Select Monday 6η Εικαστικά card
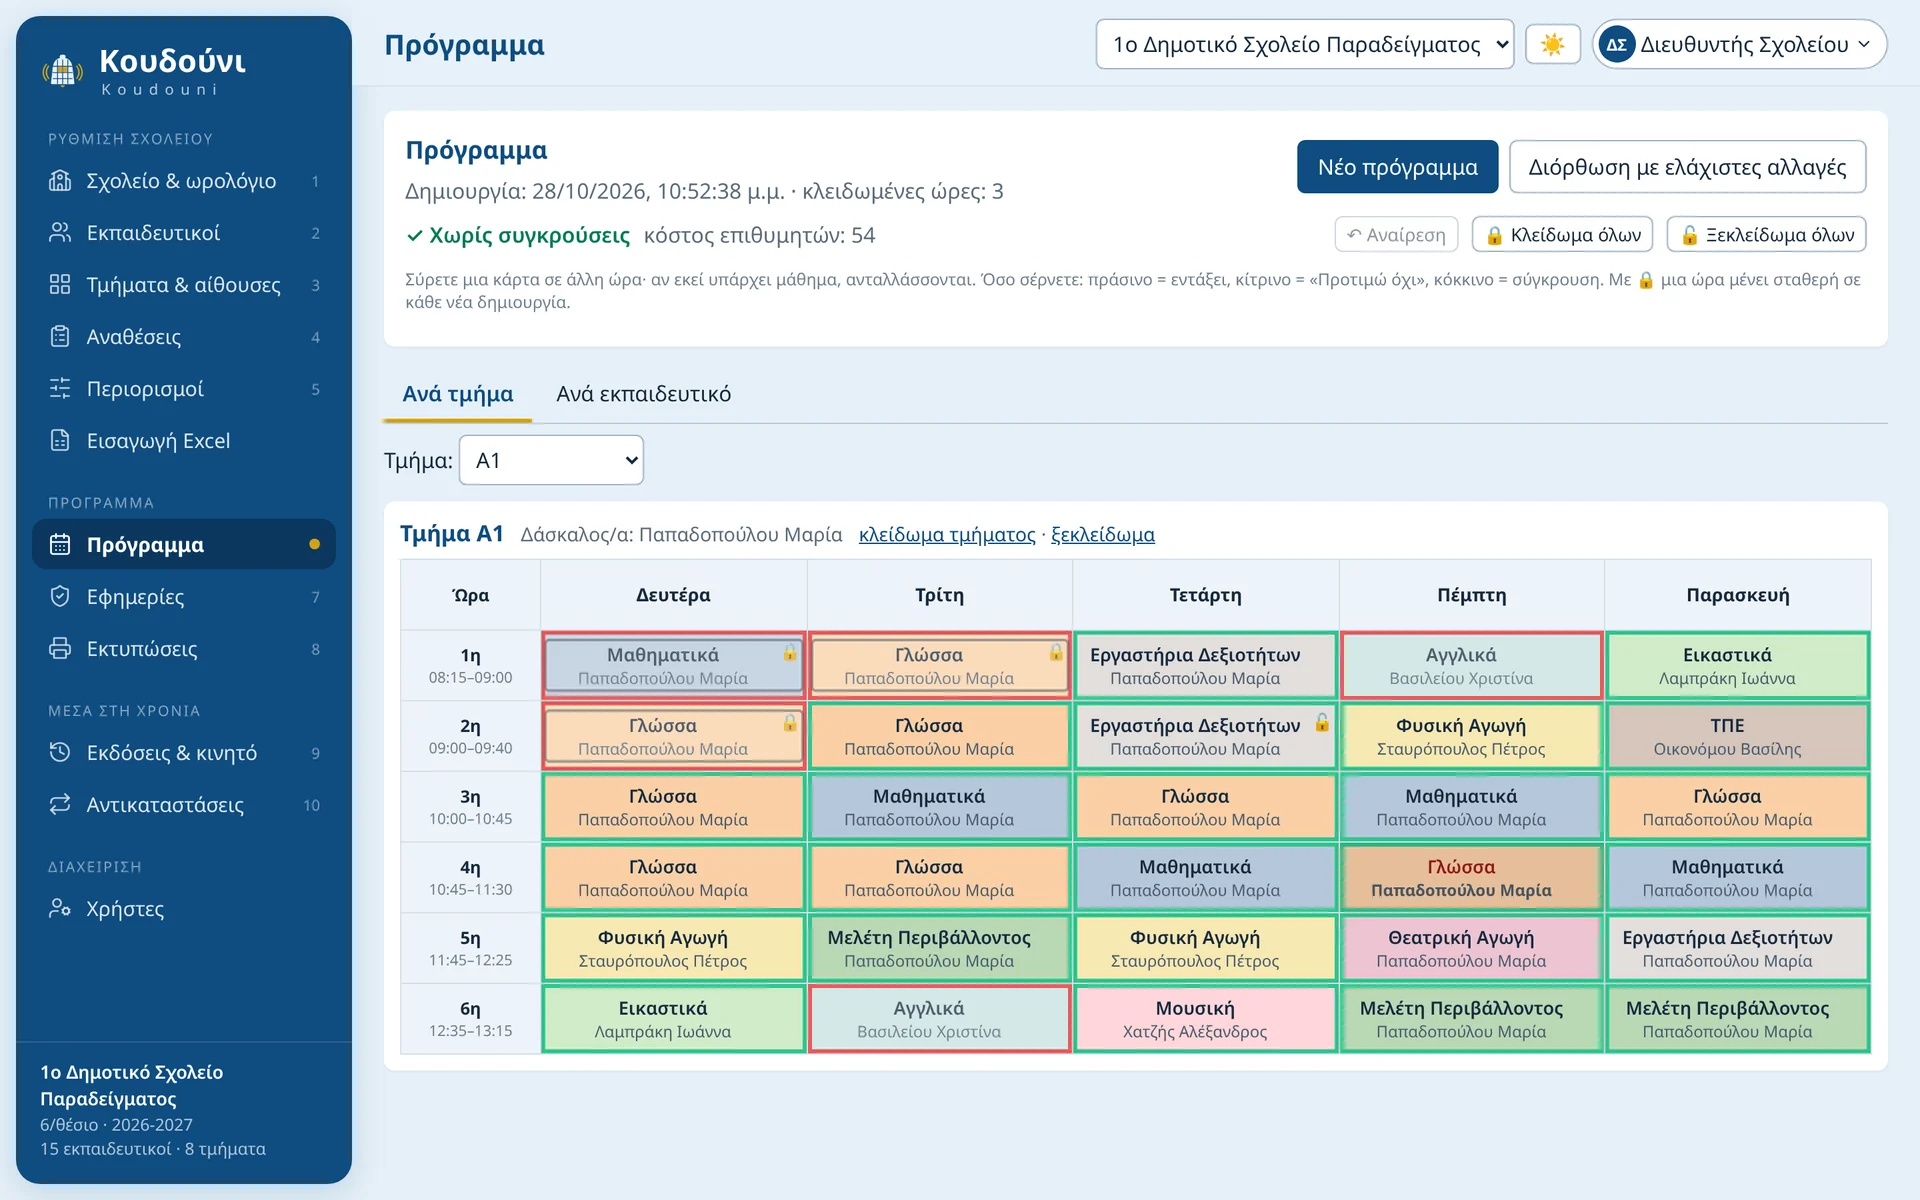Screen dimensions: 1920x1200 pyautogui.click(x=673, y=1019)
